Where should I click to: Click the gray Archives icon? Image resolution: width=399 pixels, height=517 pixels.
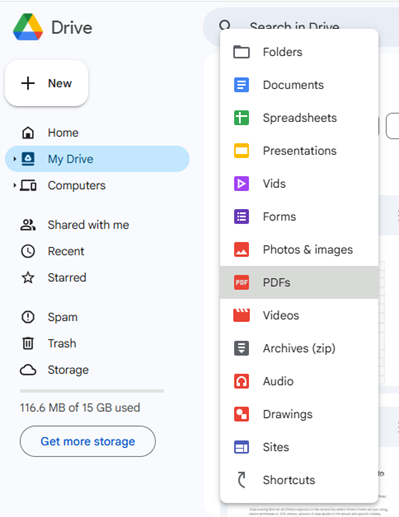pos(241,348)
